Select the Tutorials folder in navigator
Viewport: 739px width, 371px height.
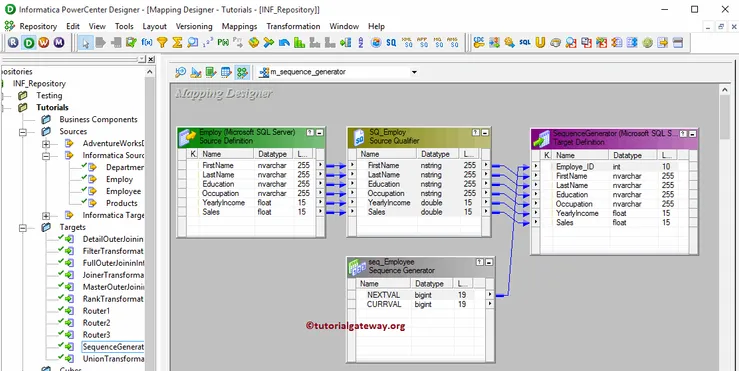(x=52, y=107)
